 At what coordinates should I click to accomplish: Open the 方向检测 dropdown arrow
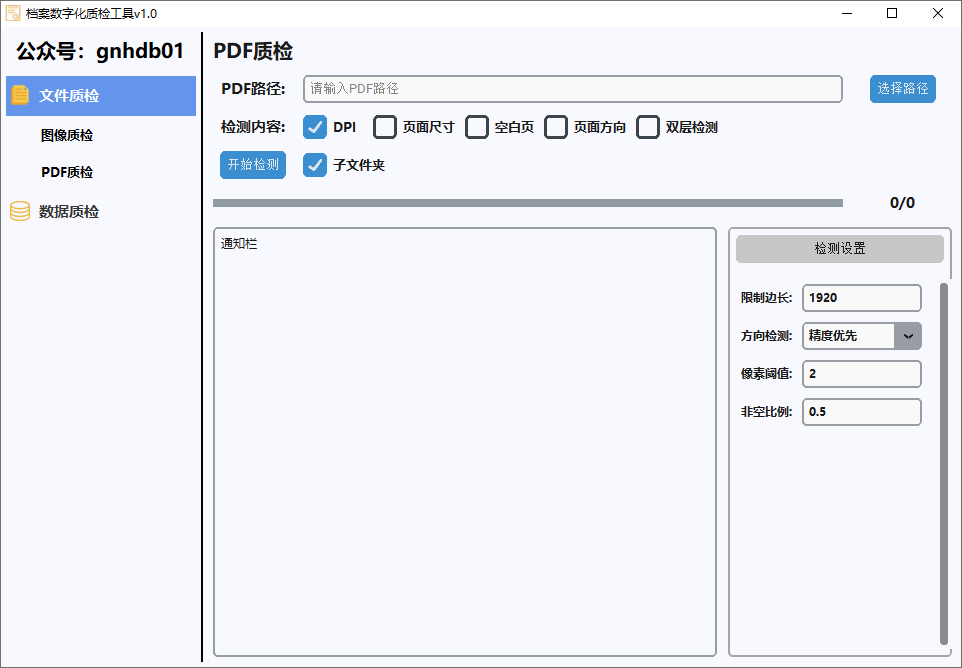(907, 336)
